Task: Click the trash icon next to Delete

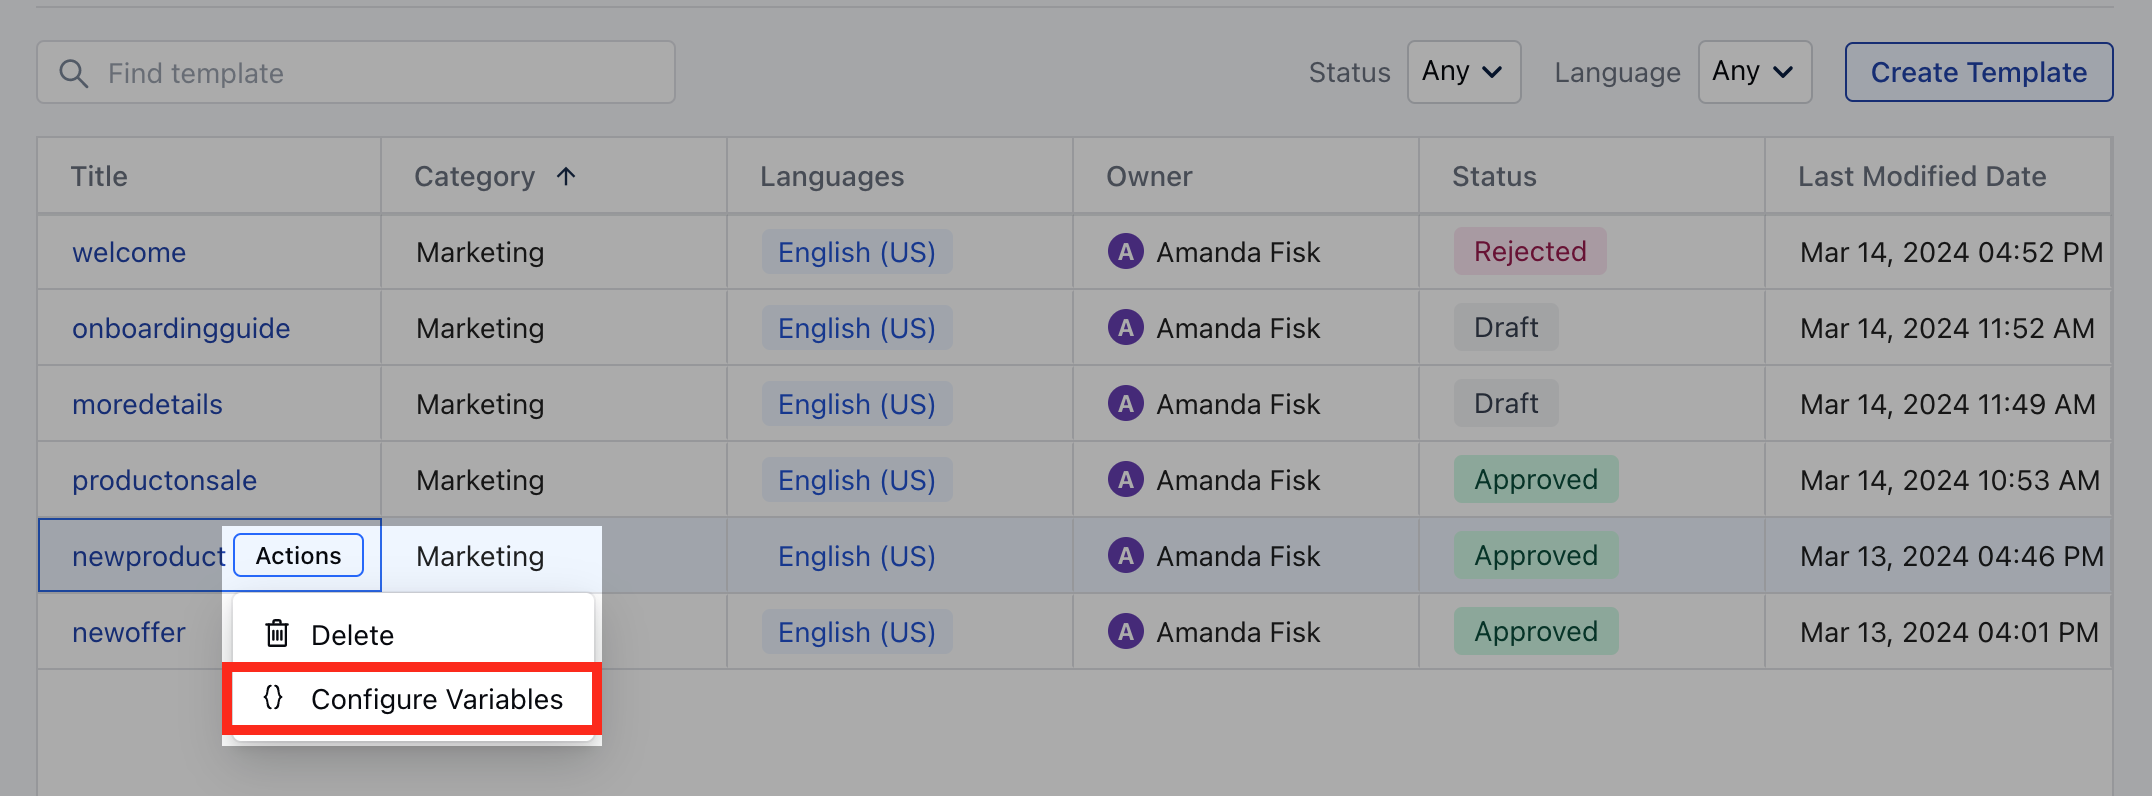Action: 277,634
